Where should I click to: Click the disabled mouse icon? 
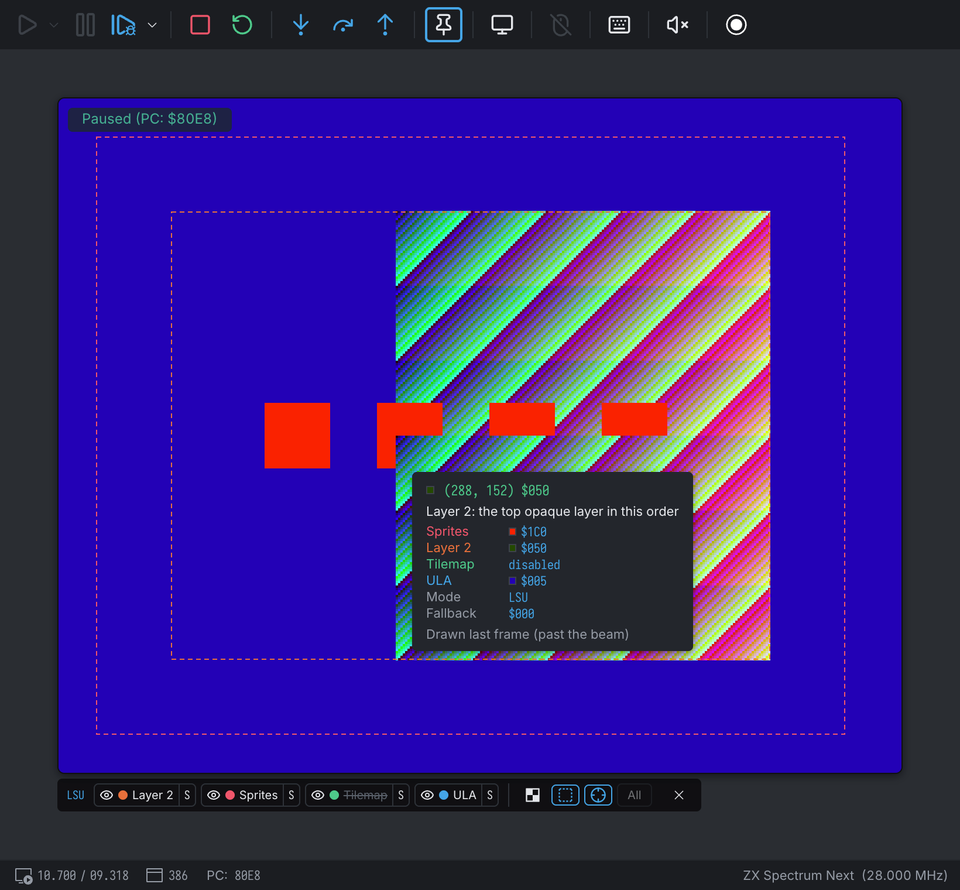(561, 25)
